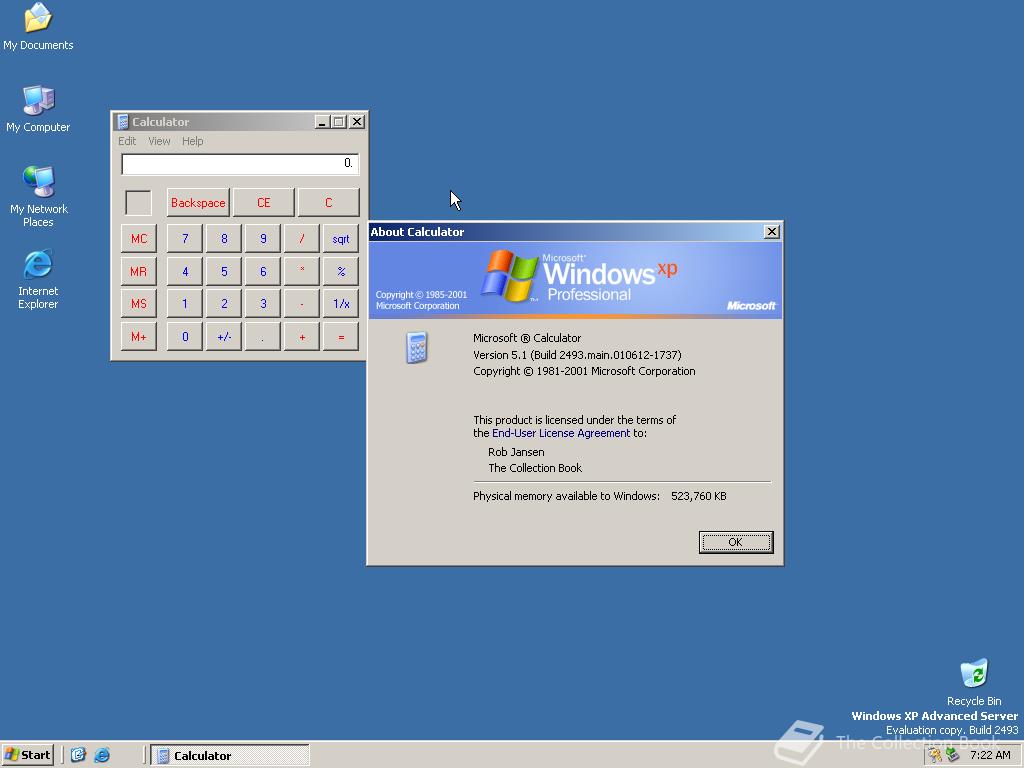The image size is (1024, 768).
Task: Click the second system tray icon
Action: point(952,755)
